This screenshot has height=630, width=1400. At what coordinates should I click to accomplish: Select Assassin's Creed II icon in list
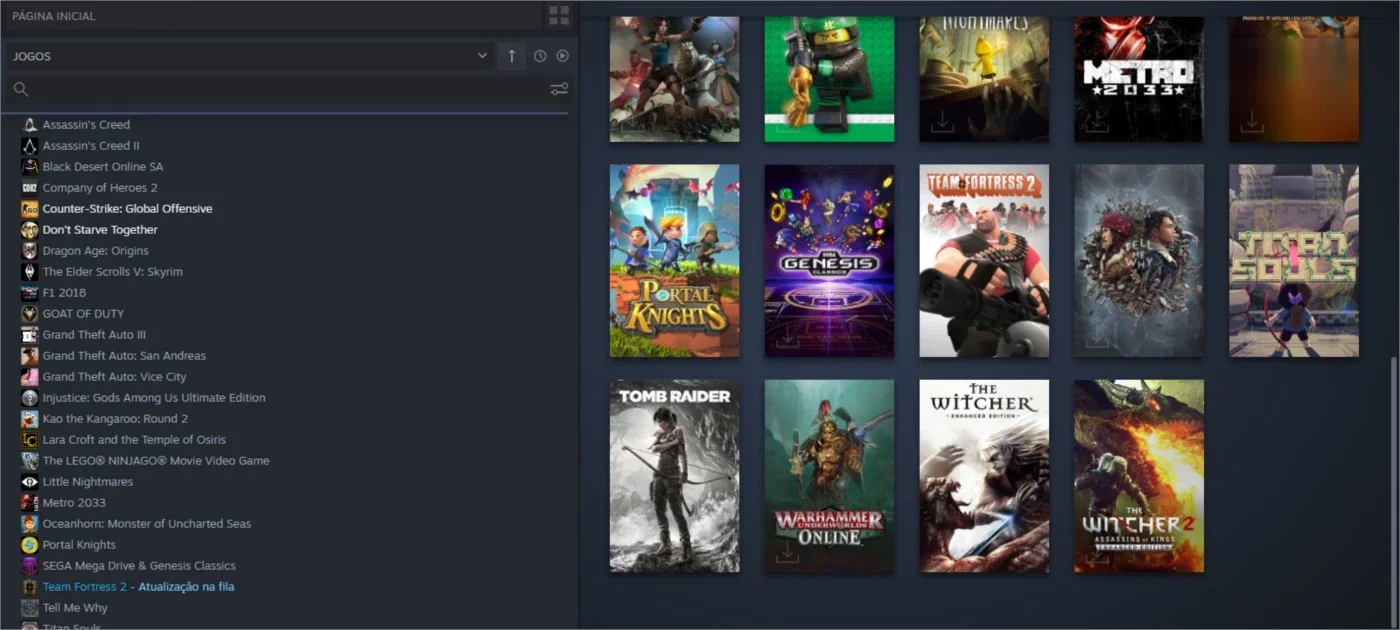(x=30, y=146)
